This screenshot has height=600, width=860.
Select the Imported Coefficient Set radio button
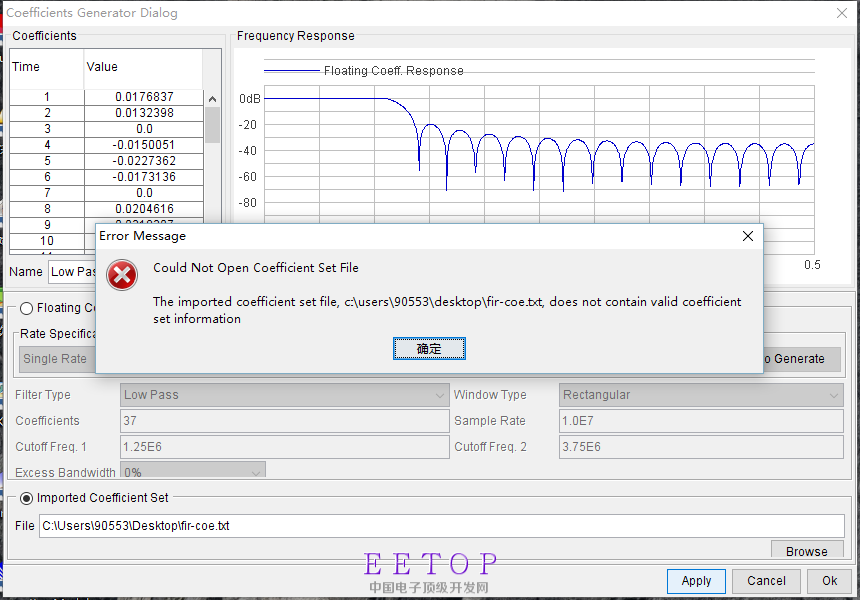pos(26,498)
